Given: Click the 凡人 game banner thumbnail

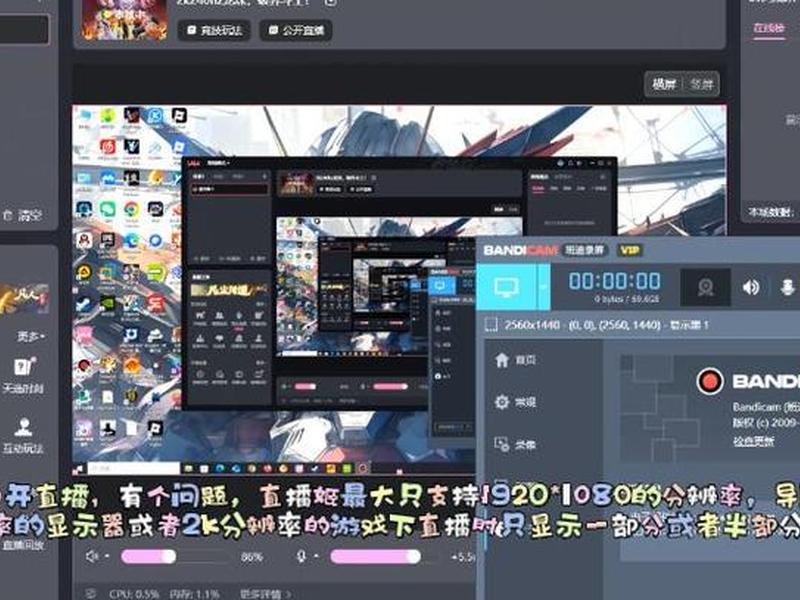Looking at the screenshot, I should click(x=24, y=299).
